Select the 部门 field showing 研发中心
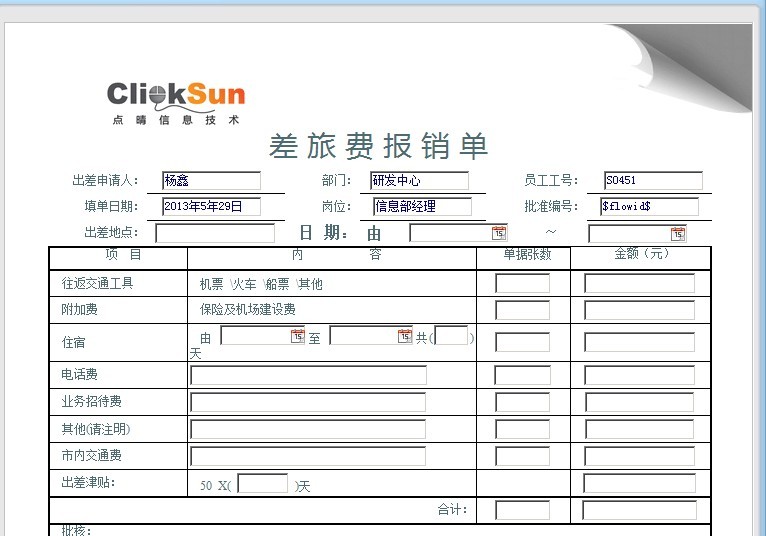 [419, 181]
